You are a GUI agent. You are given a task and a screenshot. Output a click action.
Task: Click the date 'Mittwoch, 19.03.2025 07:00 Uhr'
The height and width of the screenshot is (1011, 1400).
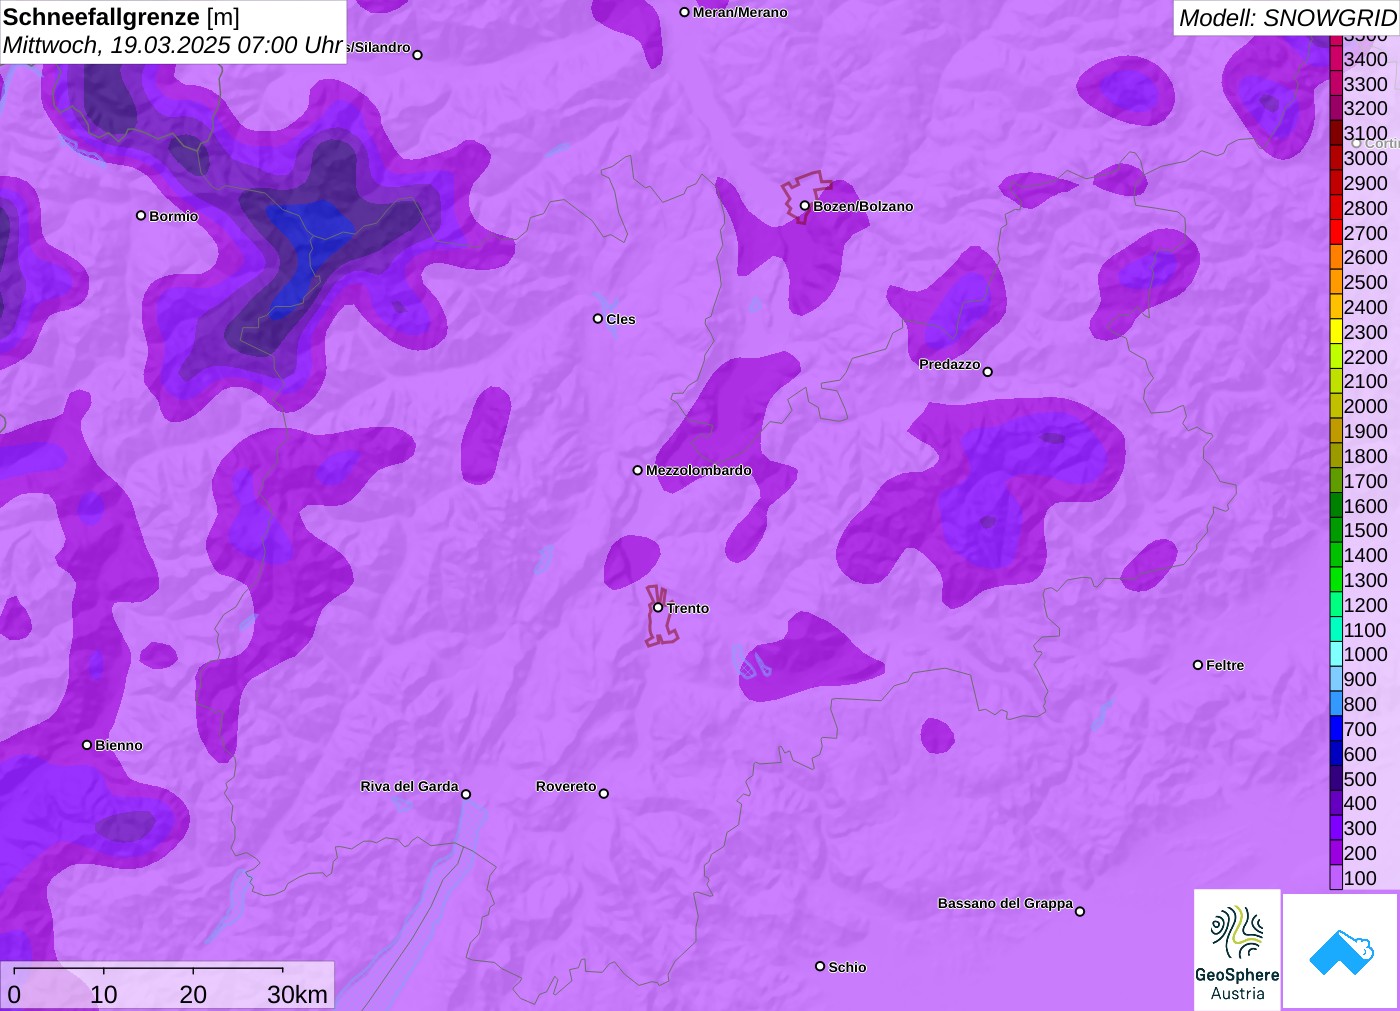173,45
